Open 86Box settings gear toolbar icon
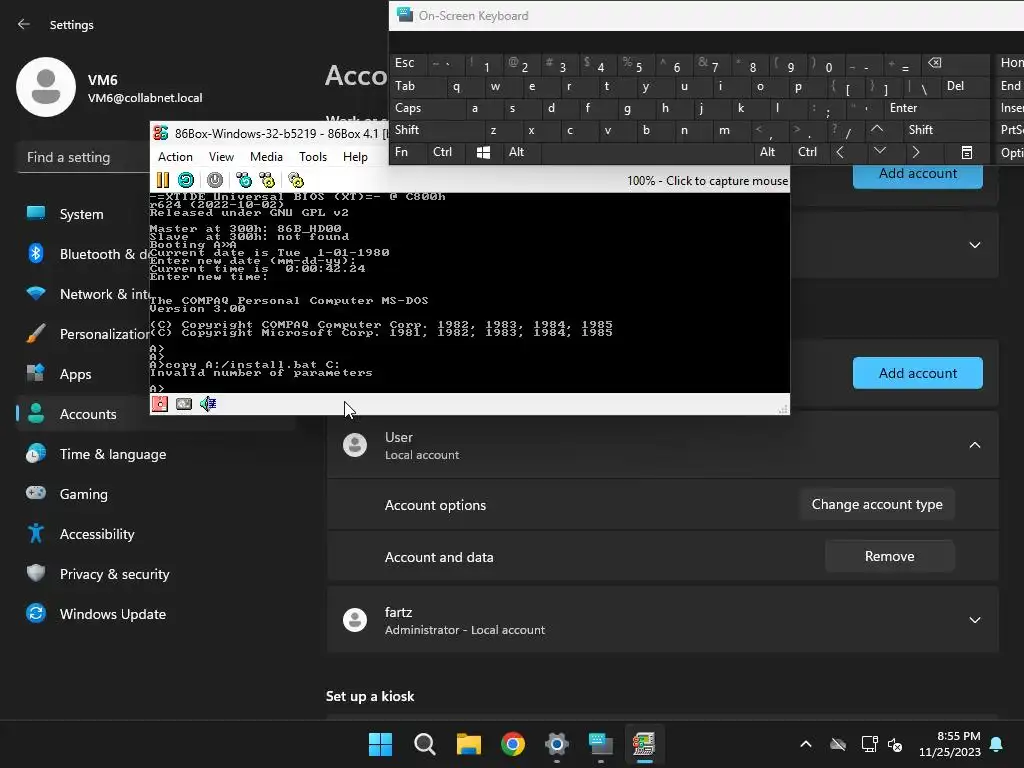The image size is (1024, 768). [296, 180]
